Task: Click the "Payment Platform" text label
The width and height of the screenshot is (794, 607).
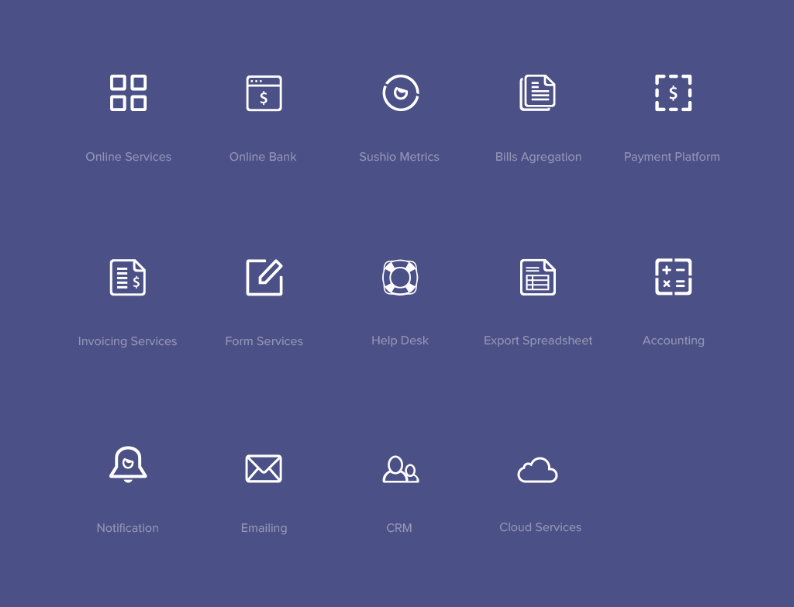Action: point(672,157)
